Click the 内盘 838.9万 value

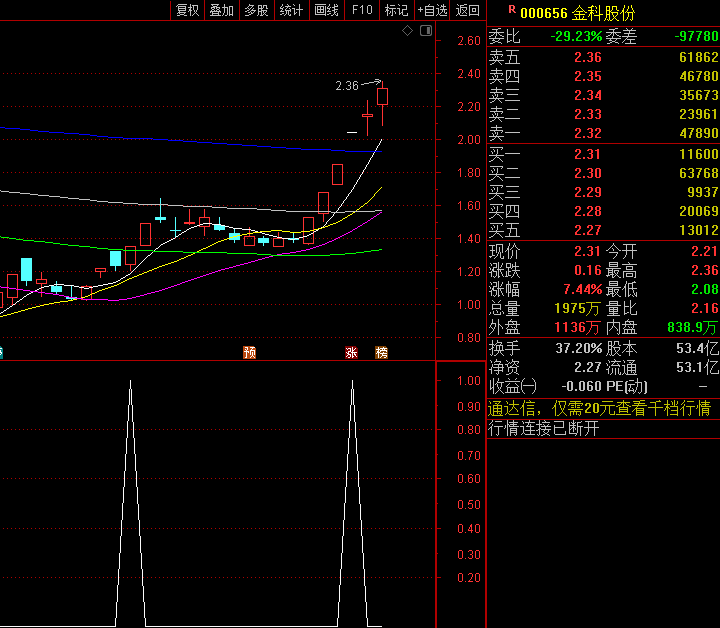692,328
